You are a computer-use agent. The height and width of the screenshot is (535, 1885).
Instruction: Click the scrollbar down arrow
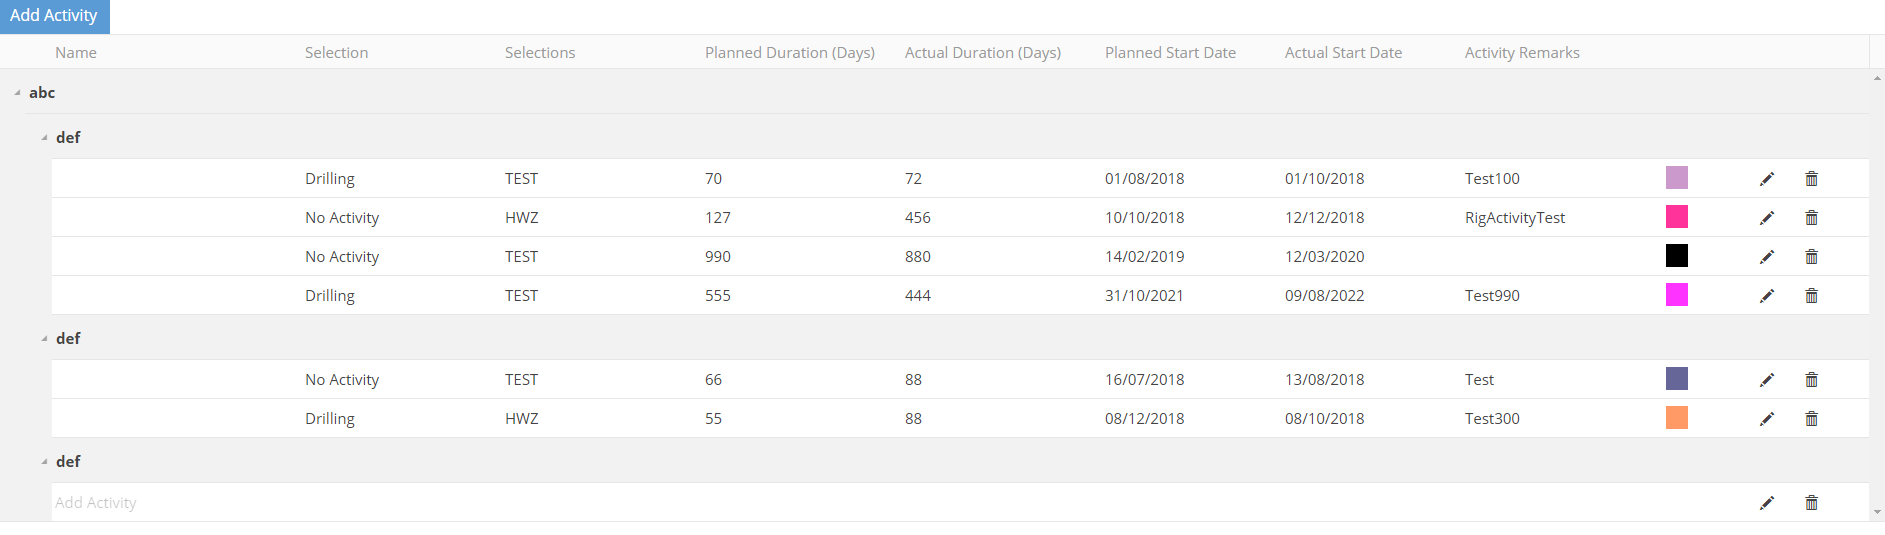pos(1877,512)
